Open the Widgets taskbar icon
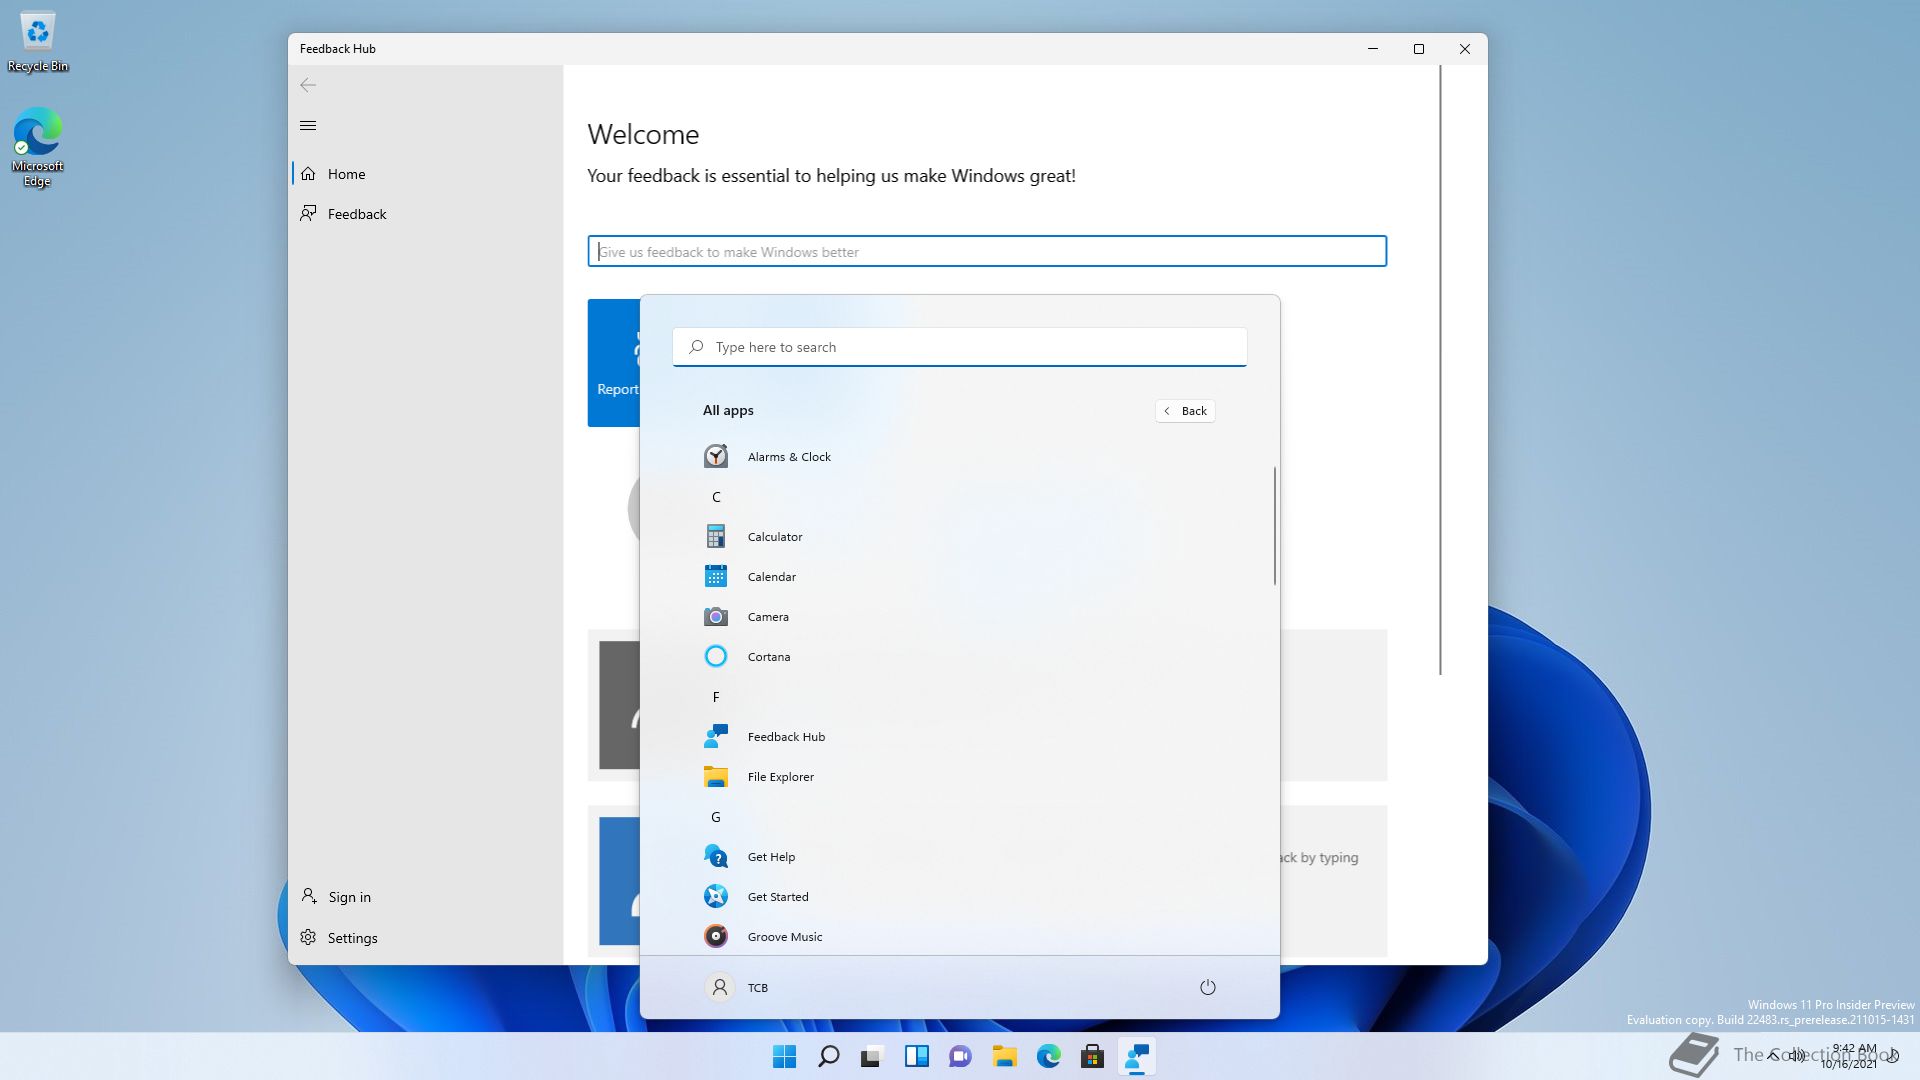The height and width of the screenshot is (1080, 1920). [x=917, y=1056]
